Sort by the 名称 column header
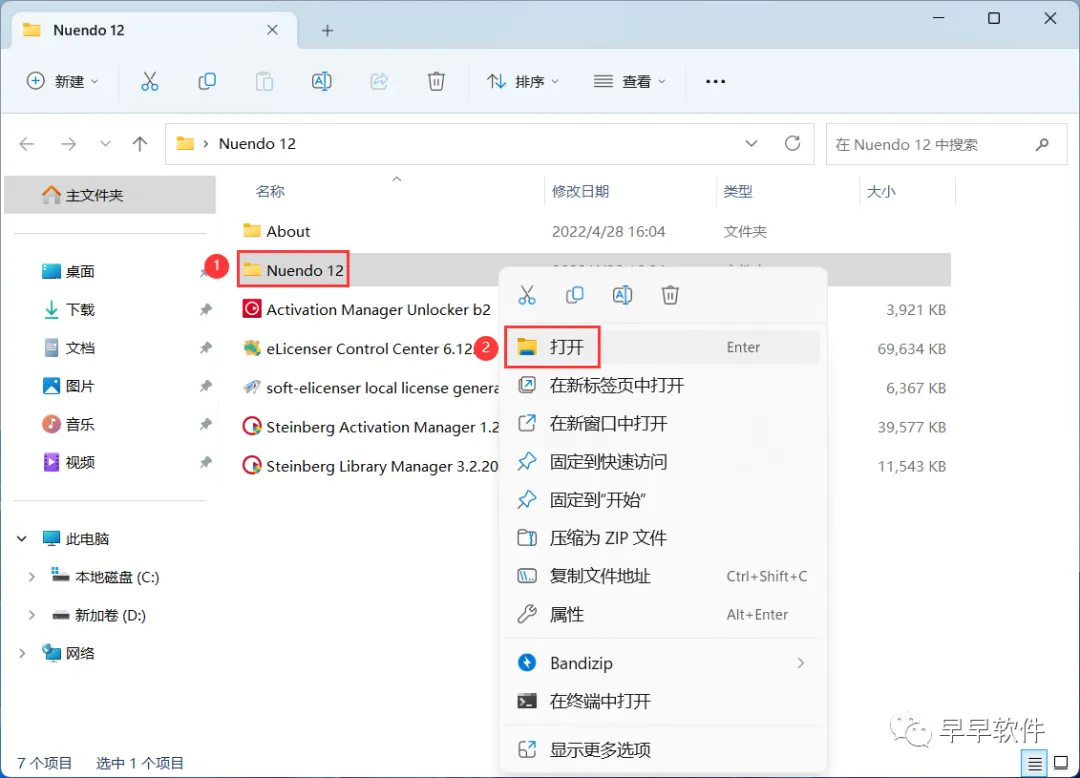The width and height of the screenshot is (1080, 778). [x=270, y=191]
